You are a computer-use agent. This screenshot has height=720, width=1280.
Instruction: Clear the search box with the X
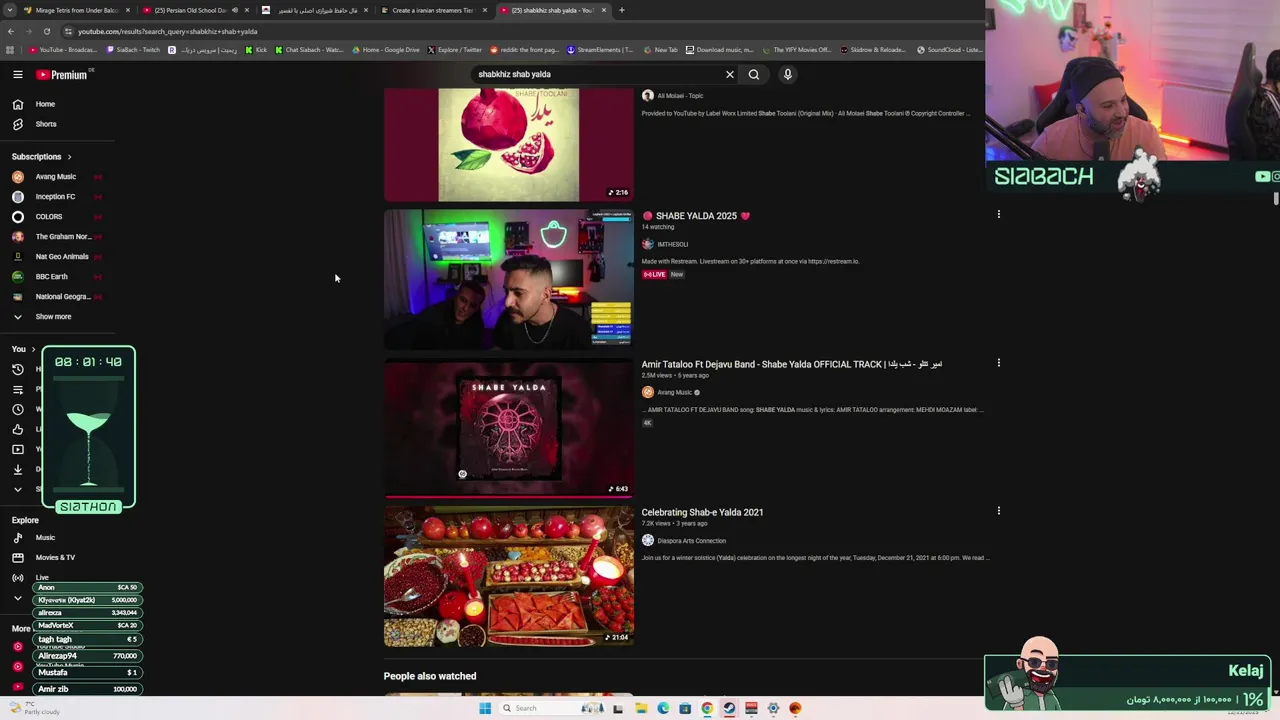pyautogui.click(x=730, y=74)
